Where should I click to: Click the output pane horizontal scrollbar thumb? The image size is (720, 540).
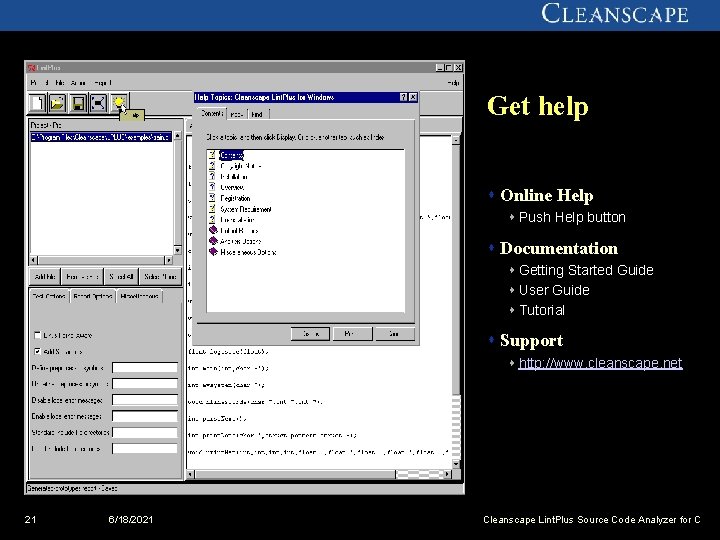coord(295,474)
